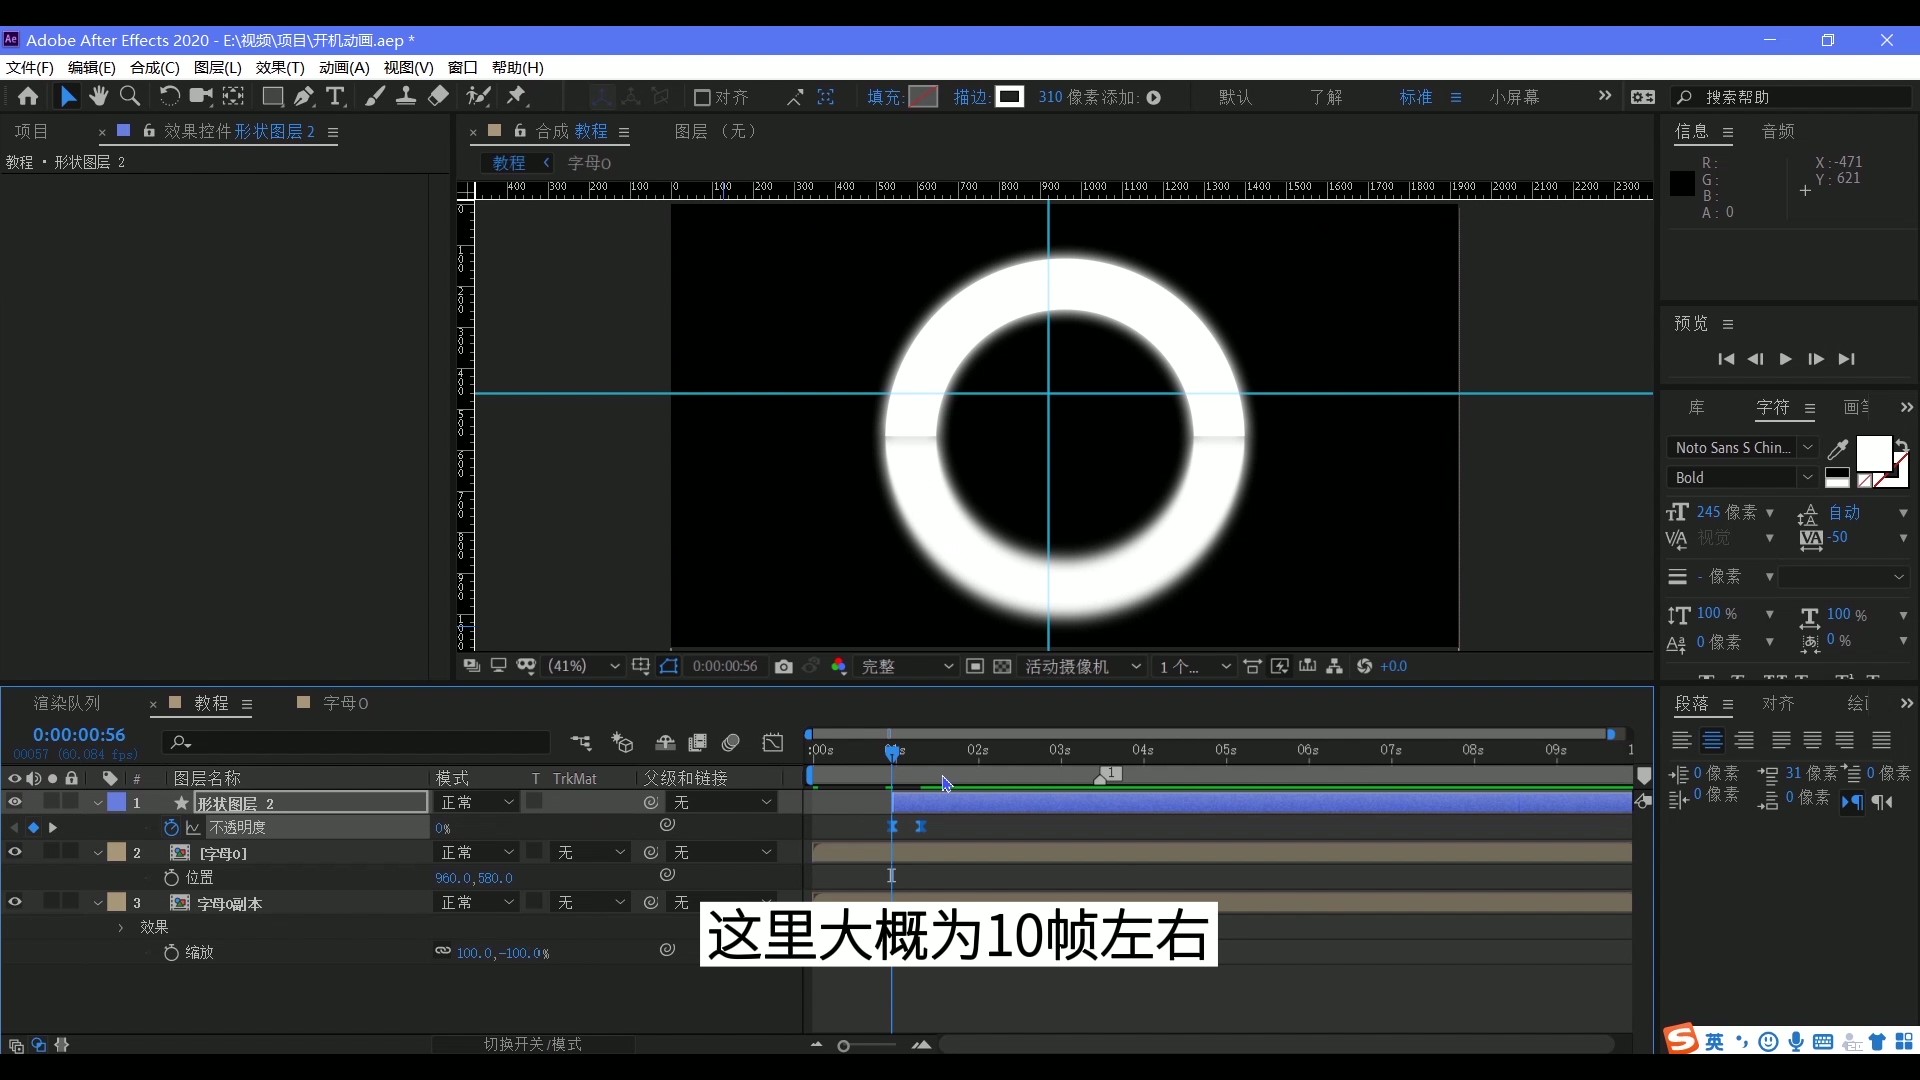Screen dimensions: 1920x1080
Task: Jump to the last frame in Preview
Action: [x=1847, y=359]
